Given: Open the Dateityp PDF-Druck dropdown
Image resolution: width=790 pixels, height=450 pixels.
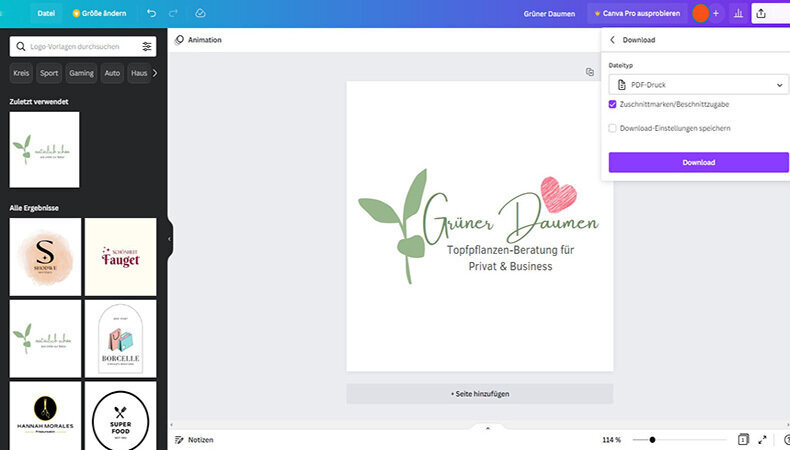Looking at the screenshot, I should [x=698, y=86].
